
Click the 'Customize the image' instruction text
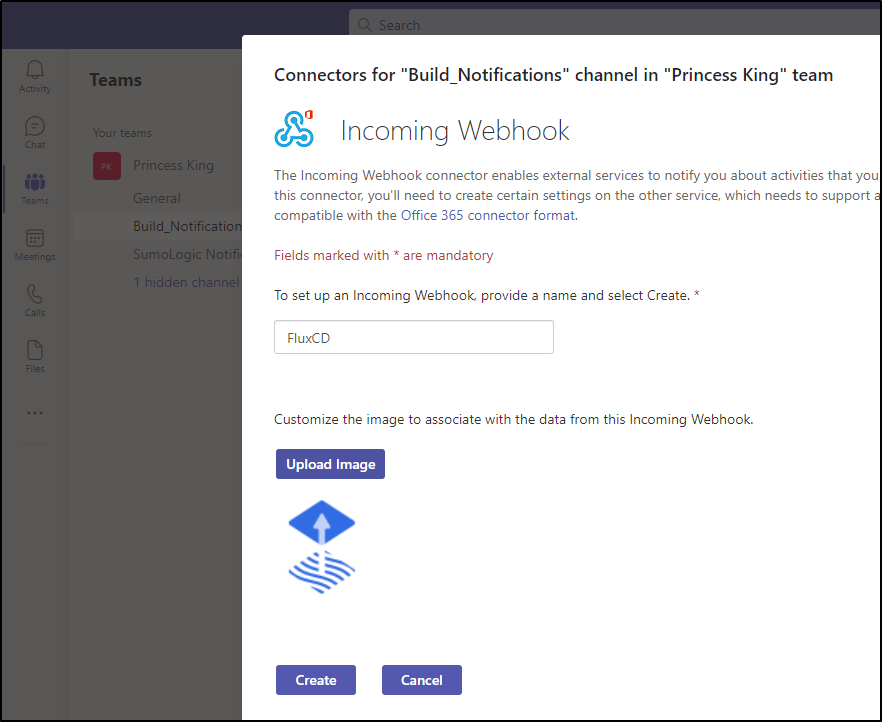pos(514,419)
